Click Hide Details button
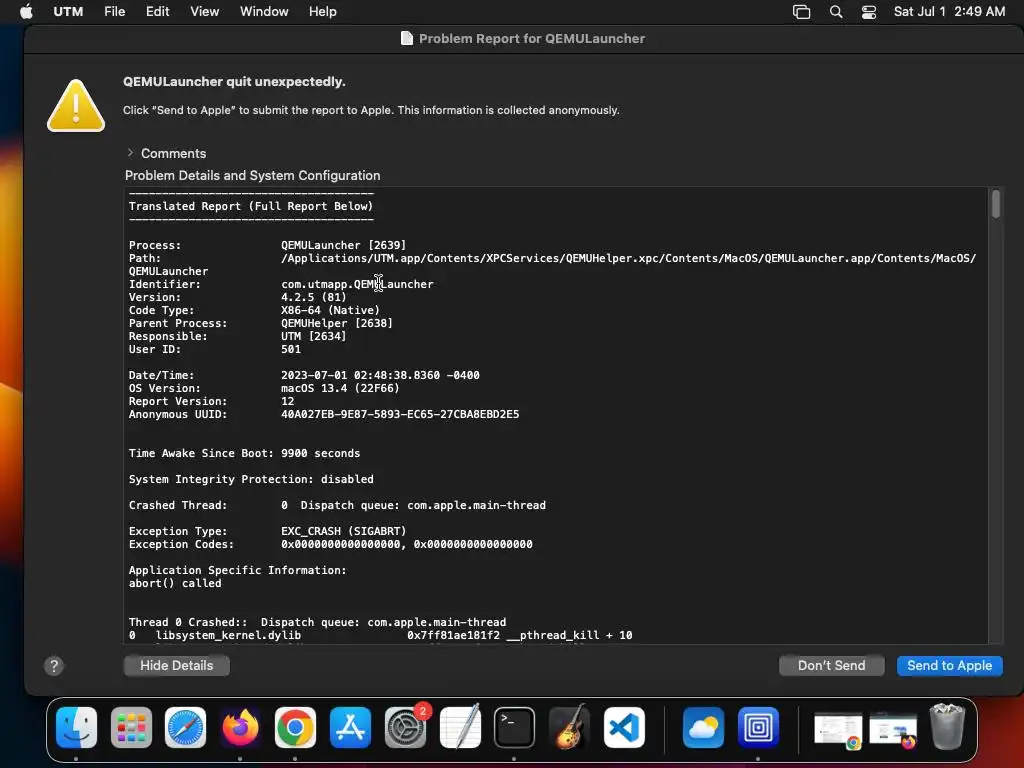The image size is (1024, 768). point(176,665)
